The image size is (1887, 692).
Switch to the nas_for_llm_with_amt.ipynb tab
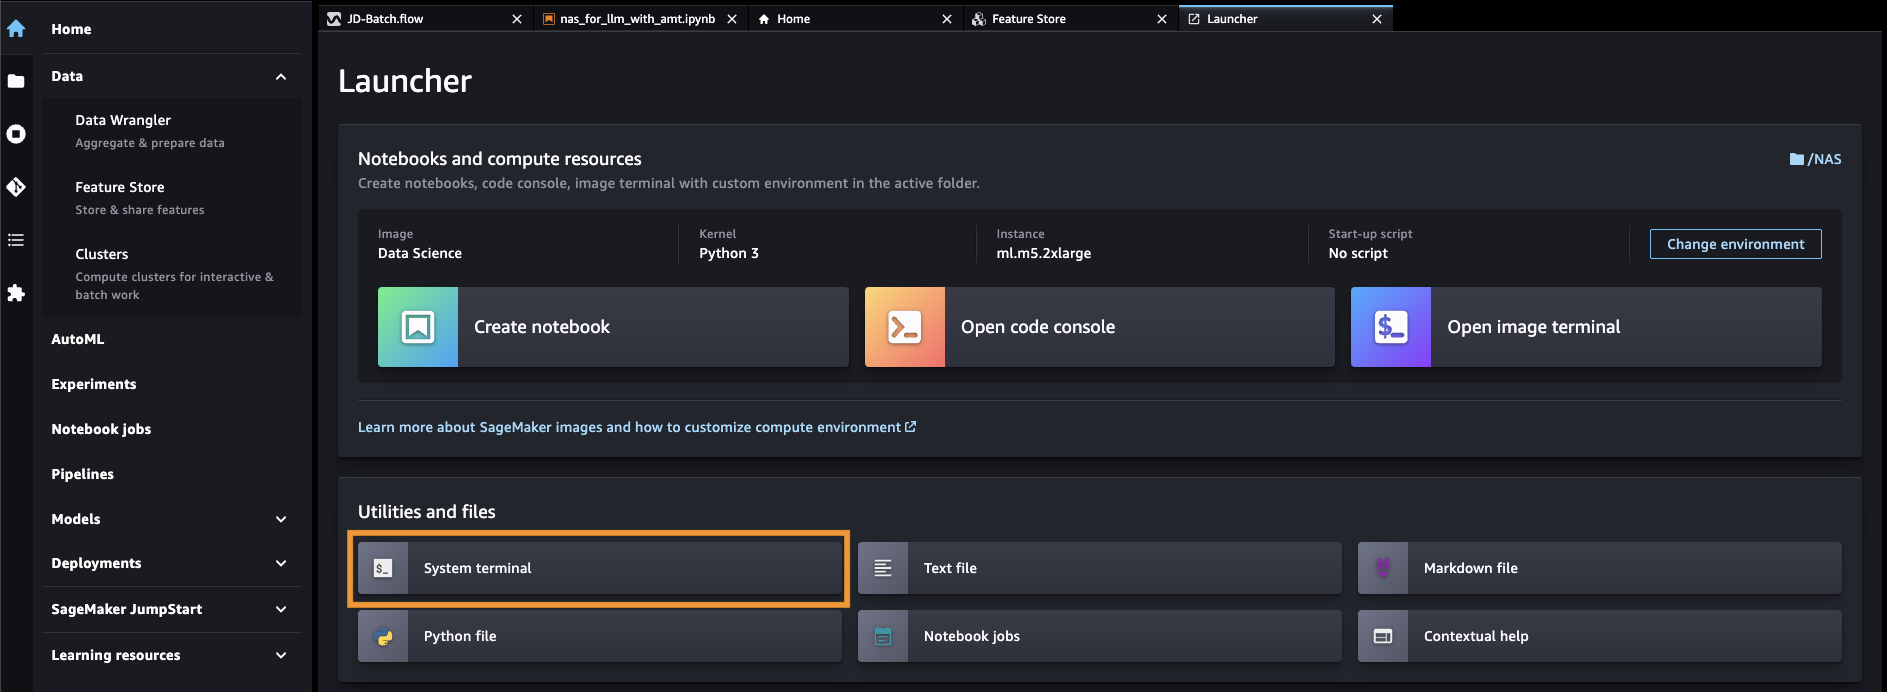click(640, 19)
